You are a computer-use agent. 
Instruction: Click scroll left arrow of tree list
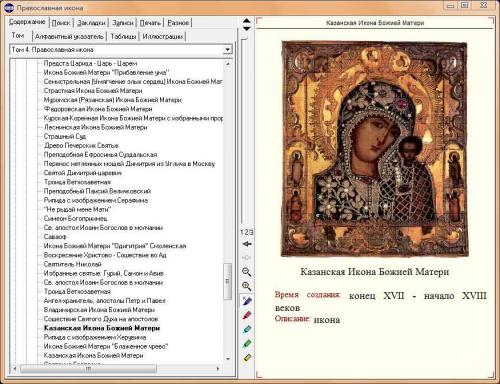point(14,369)
